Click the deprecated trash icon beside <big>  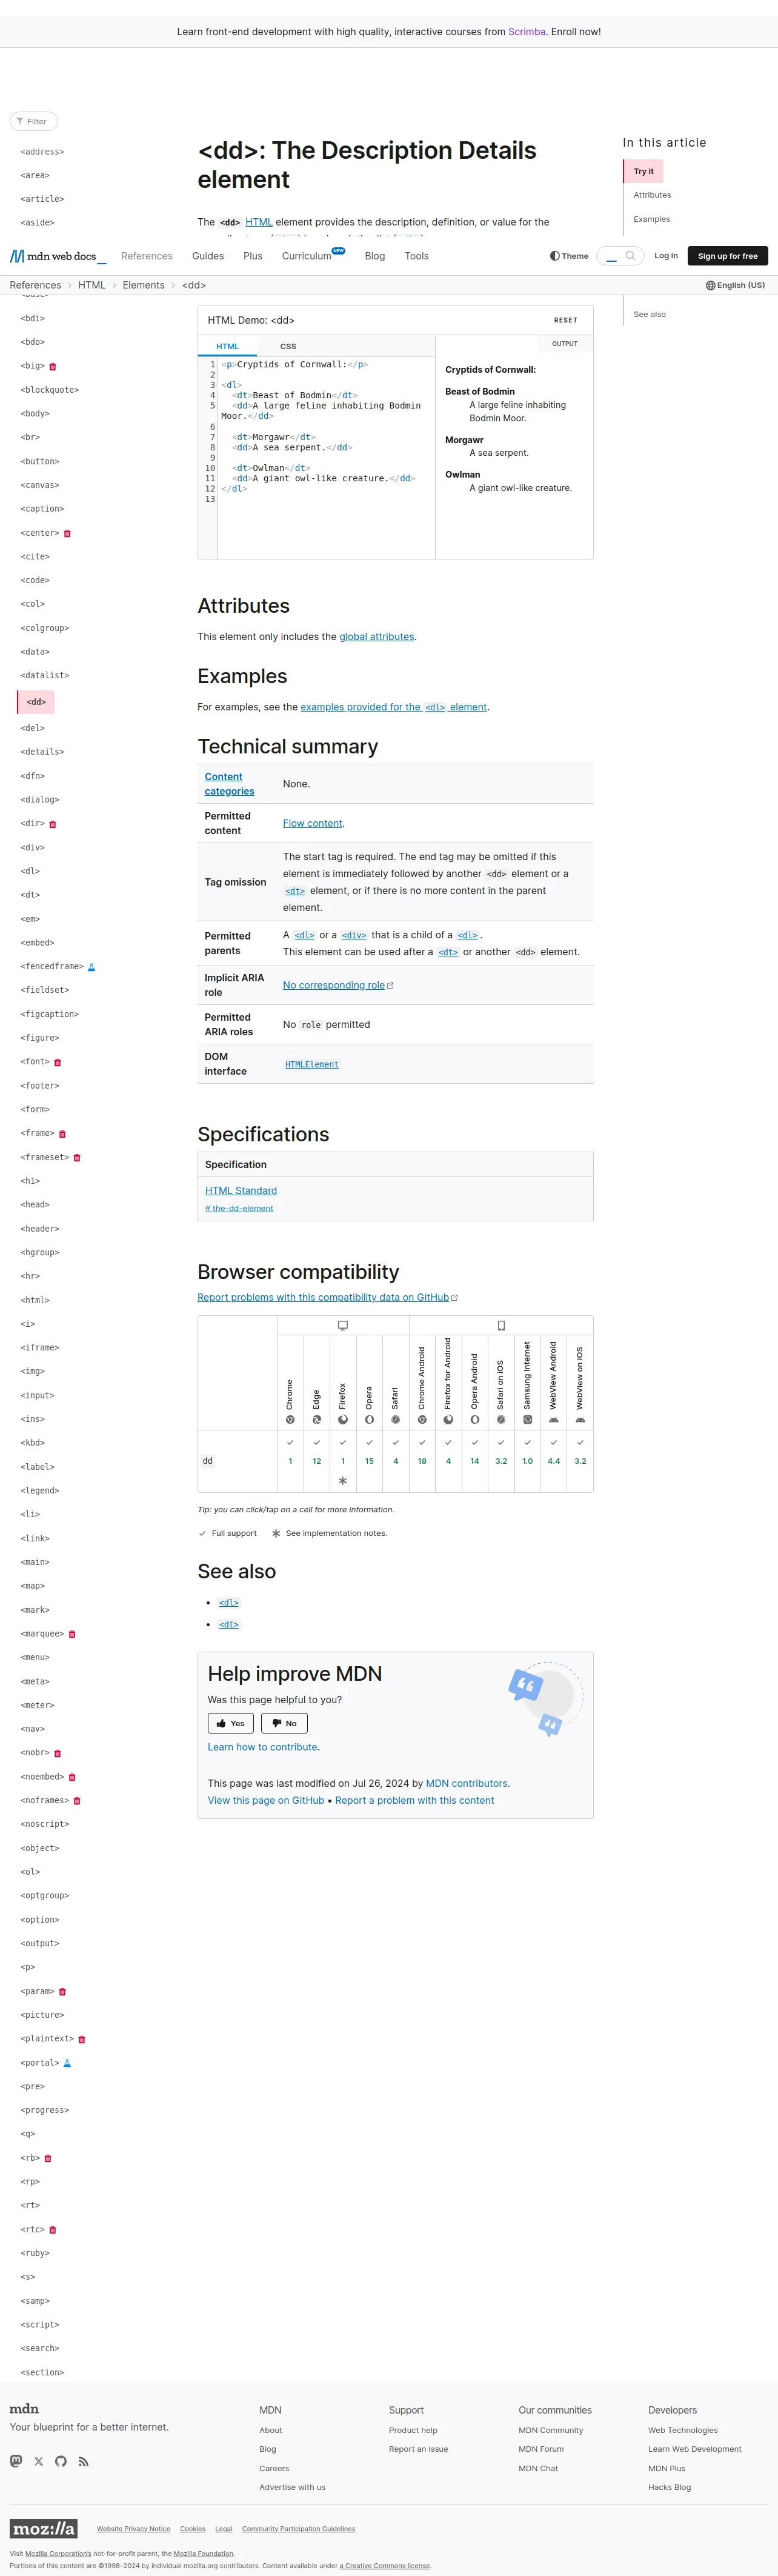coord(53,366)
